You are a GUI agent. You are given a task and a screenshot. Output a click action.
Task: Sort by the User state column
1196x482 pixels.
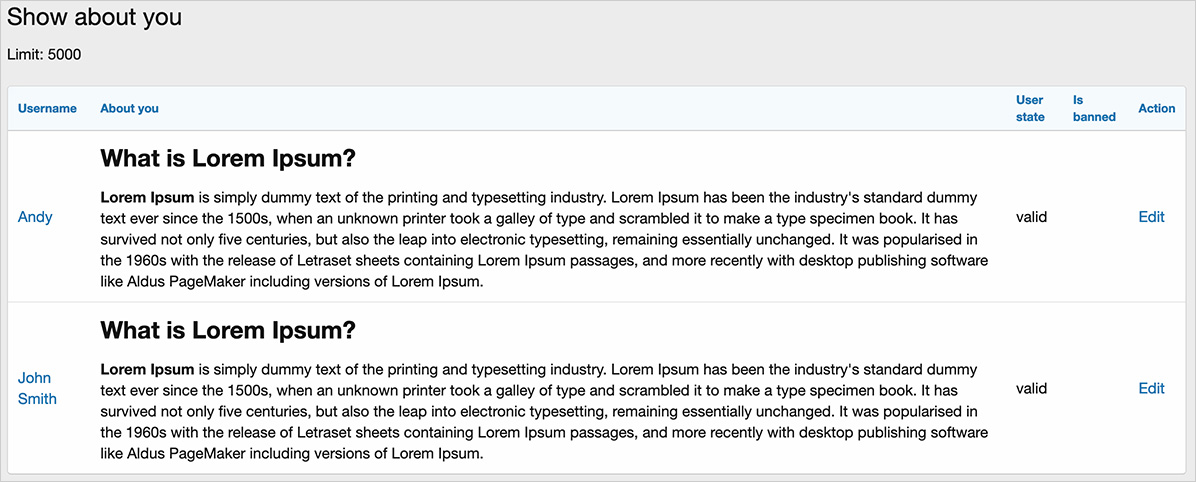[1030, 108]
